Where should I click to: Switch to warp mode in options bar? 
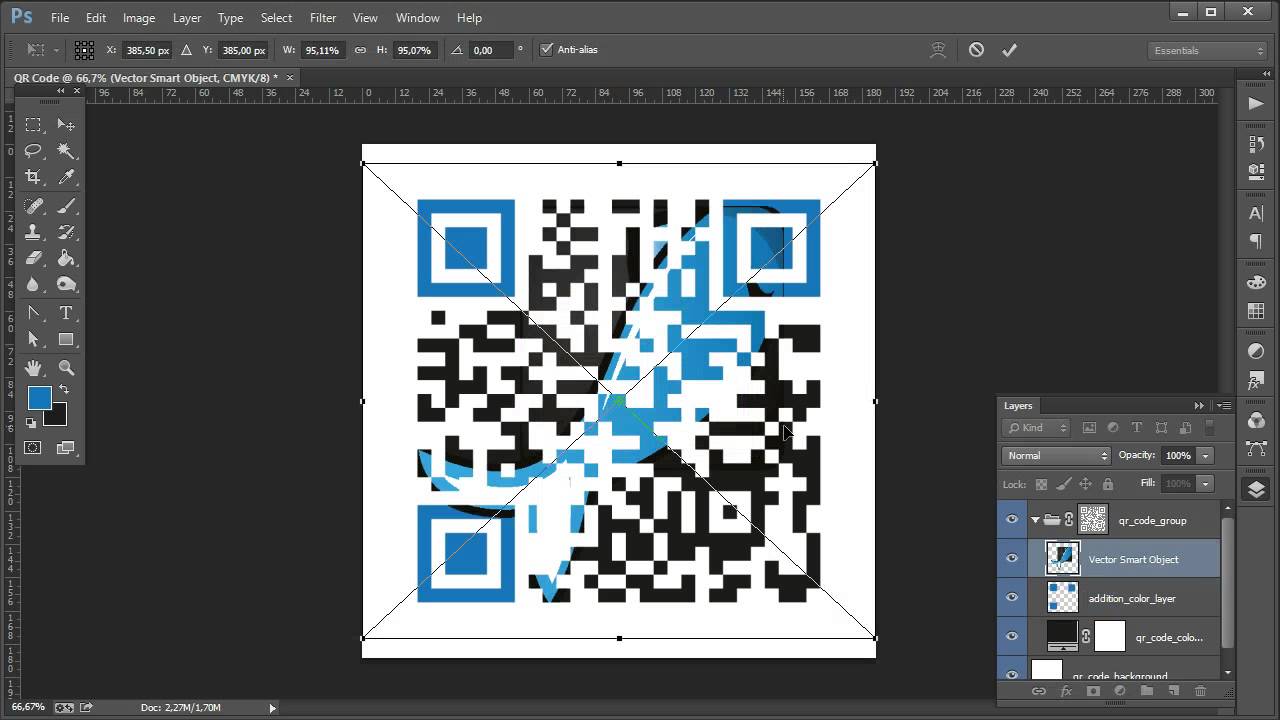(938, 50)
